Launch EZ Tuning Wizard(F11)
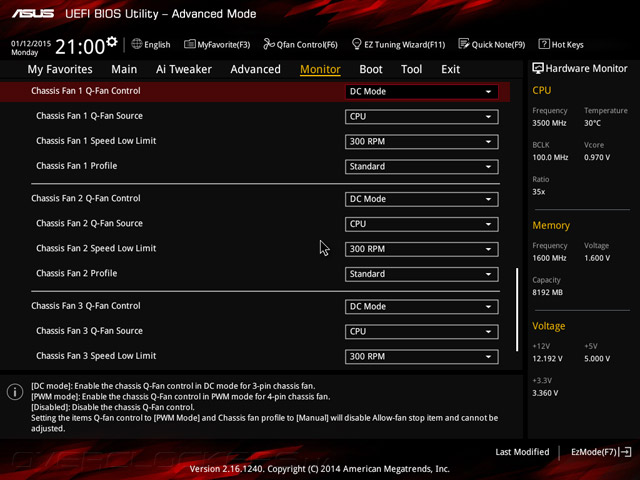This screenshot has height=480, width=640. tap(398, 44)
